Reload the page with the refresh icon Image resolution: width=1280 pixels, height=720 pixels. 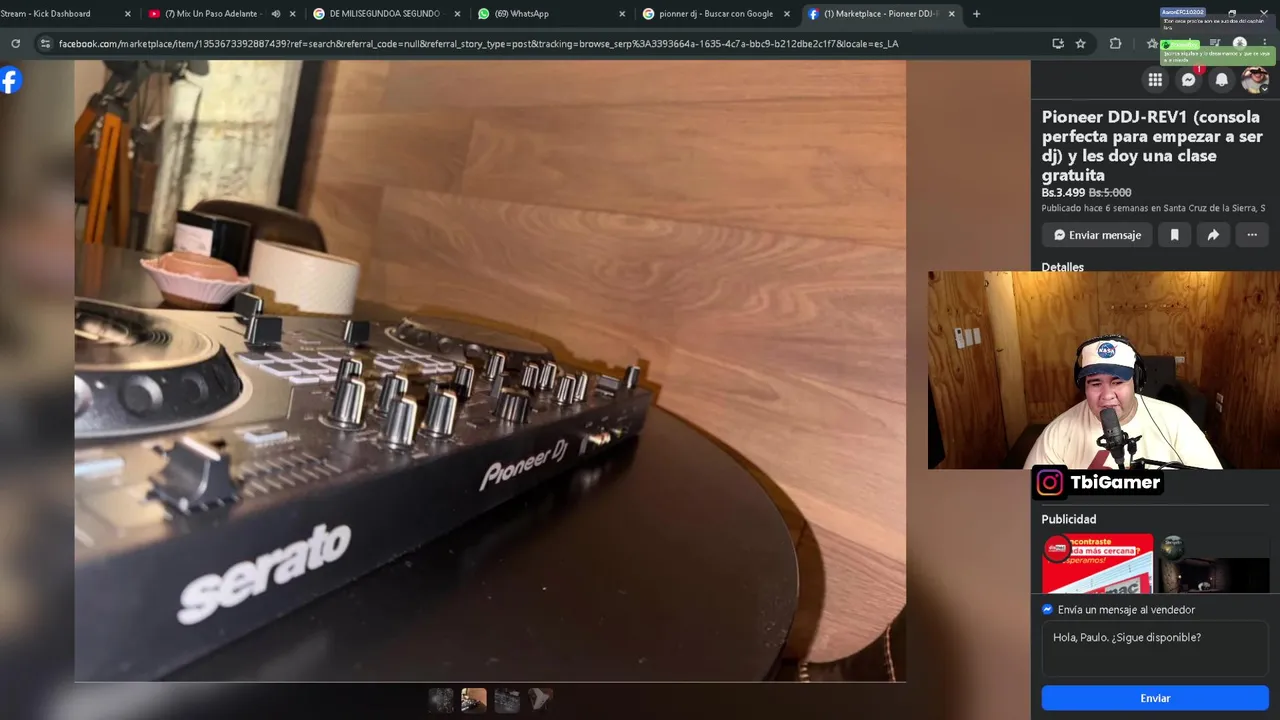point(15,44)
